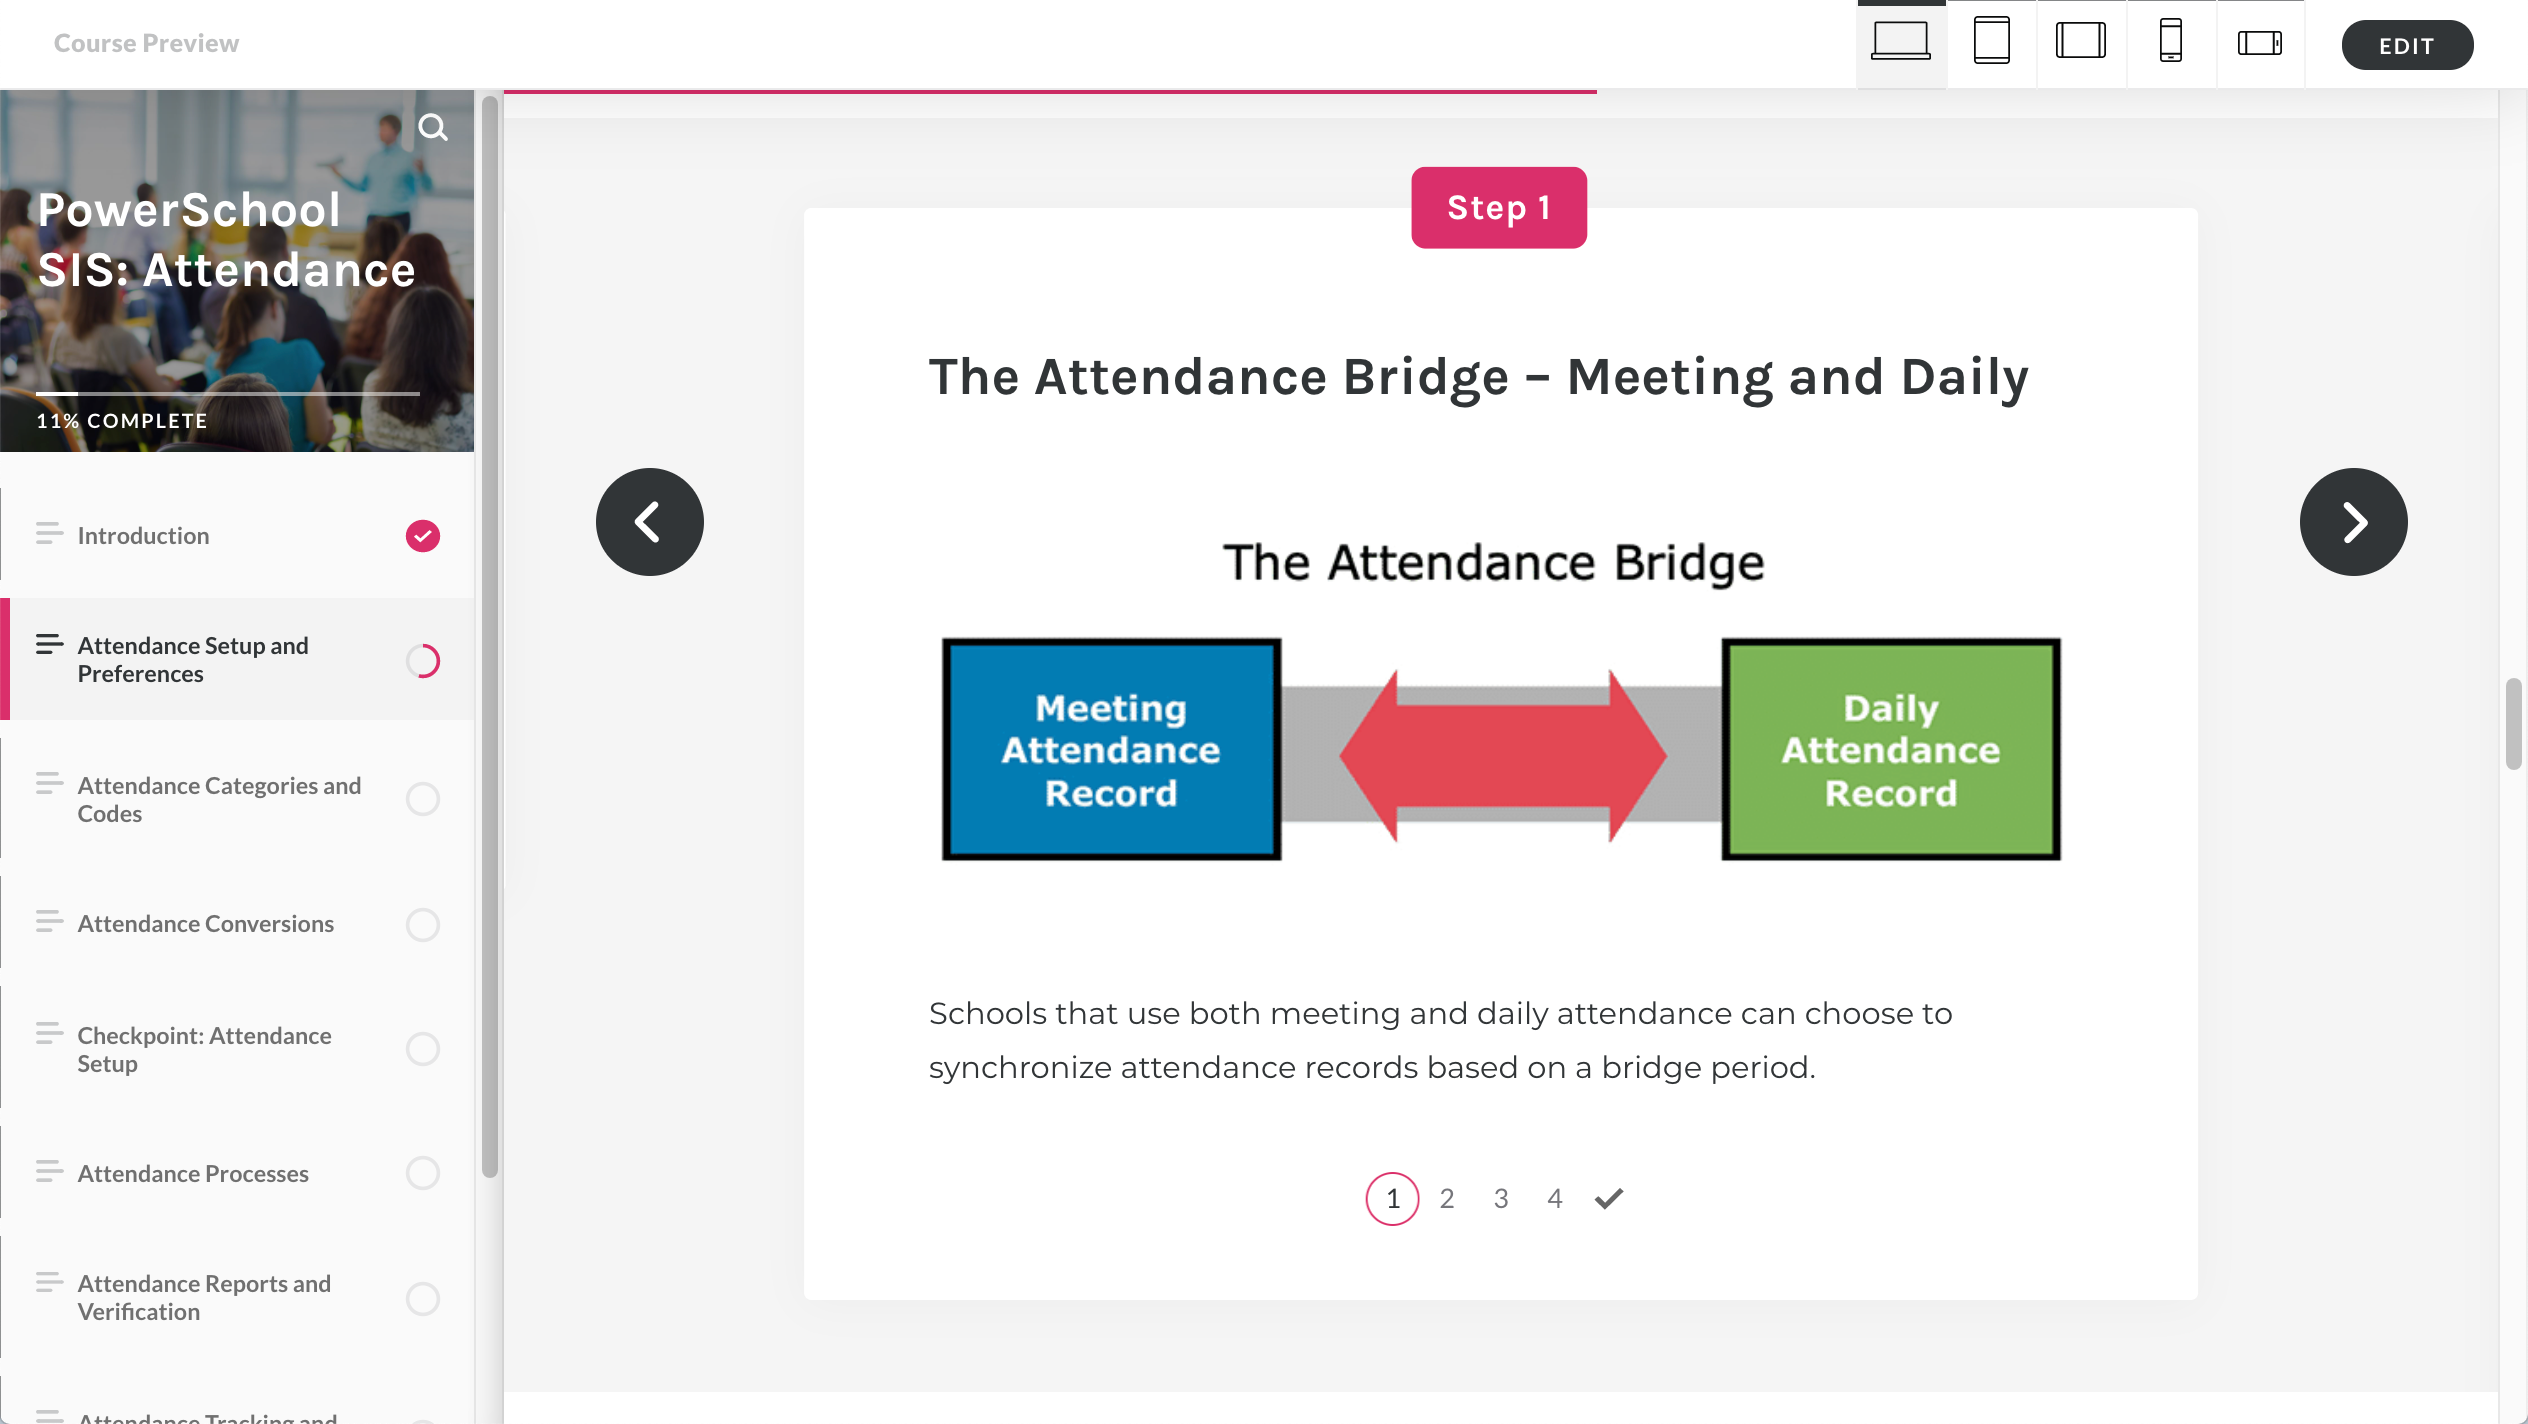Switch to desktop laptop preview icon

pos(1901,43)
